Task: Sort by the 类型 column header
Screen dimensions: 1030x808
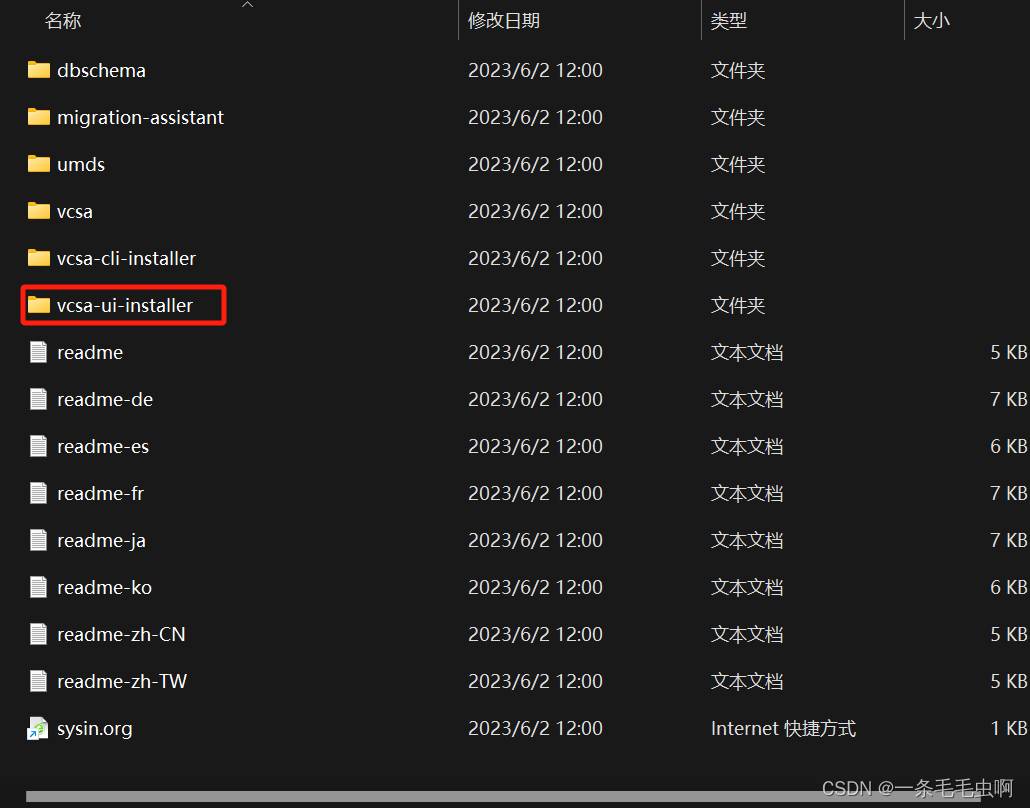Action: pos(729,21)
